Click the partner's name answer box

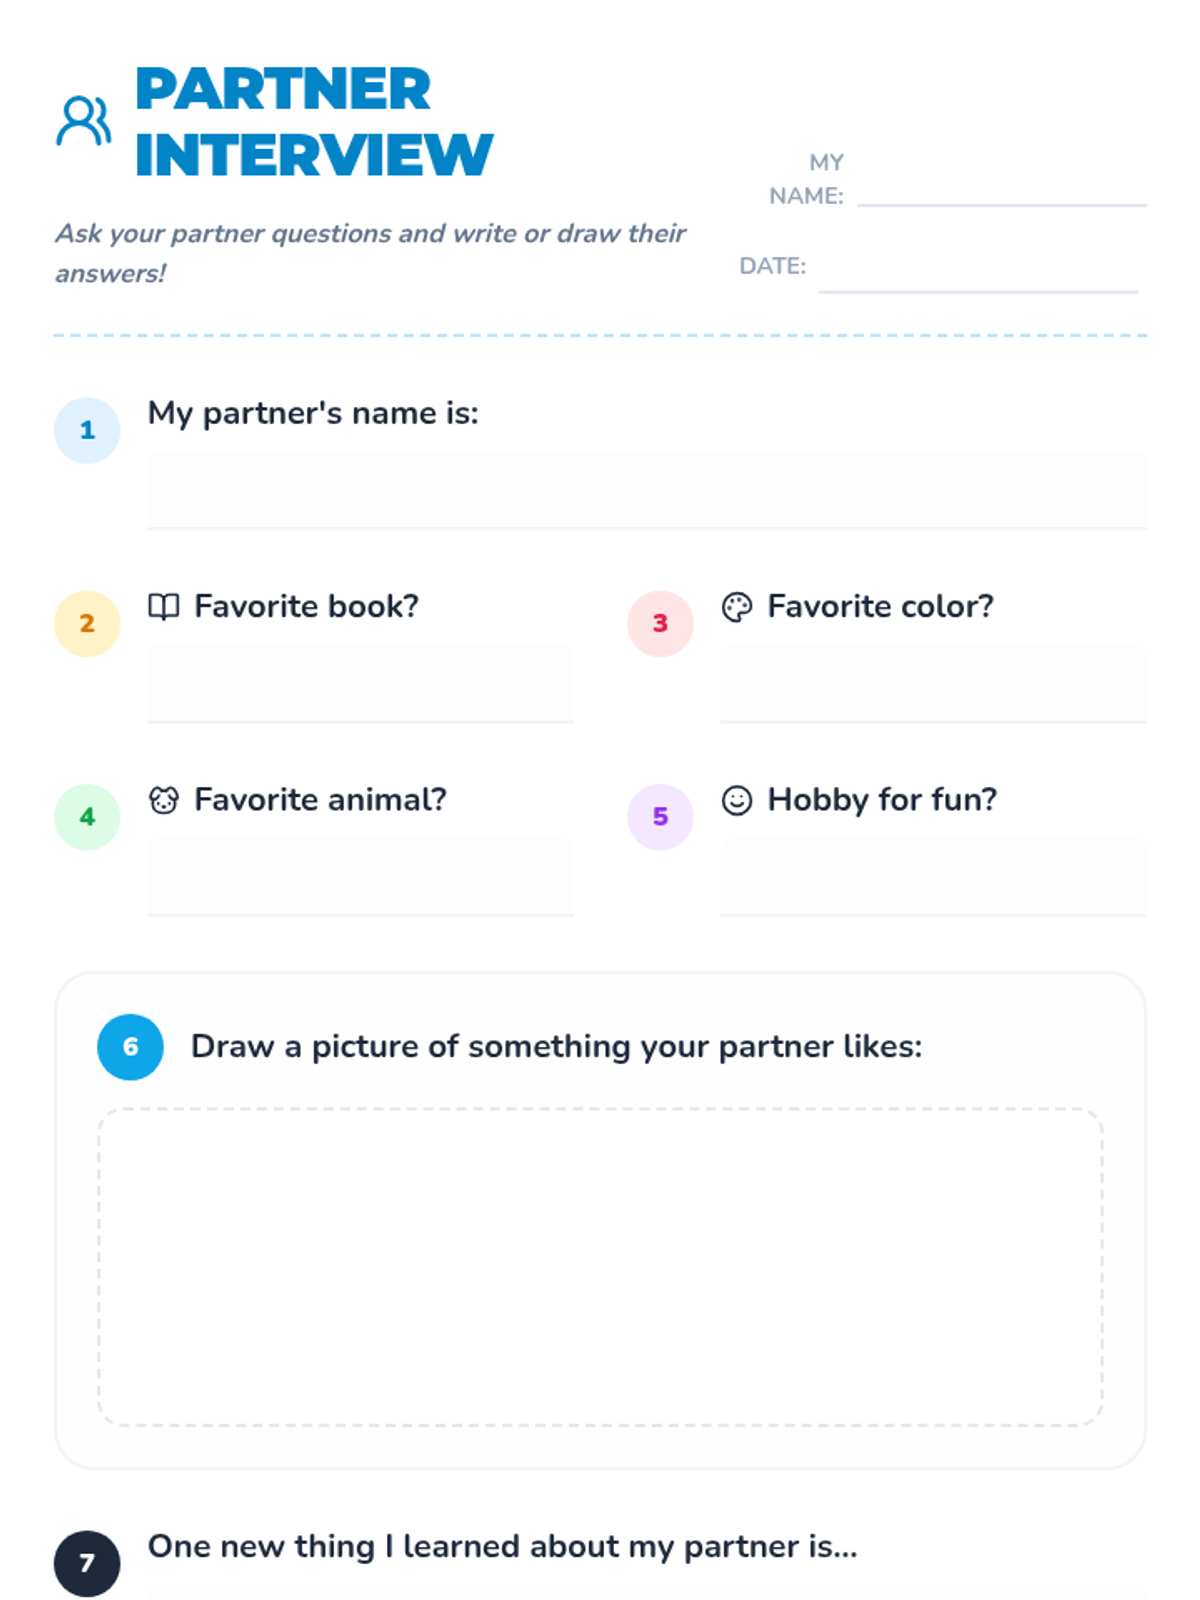pos(647,490)
